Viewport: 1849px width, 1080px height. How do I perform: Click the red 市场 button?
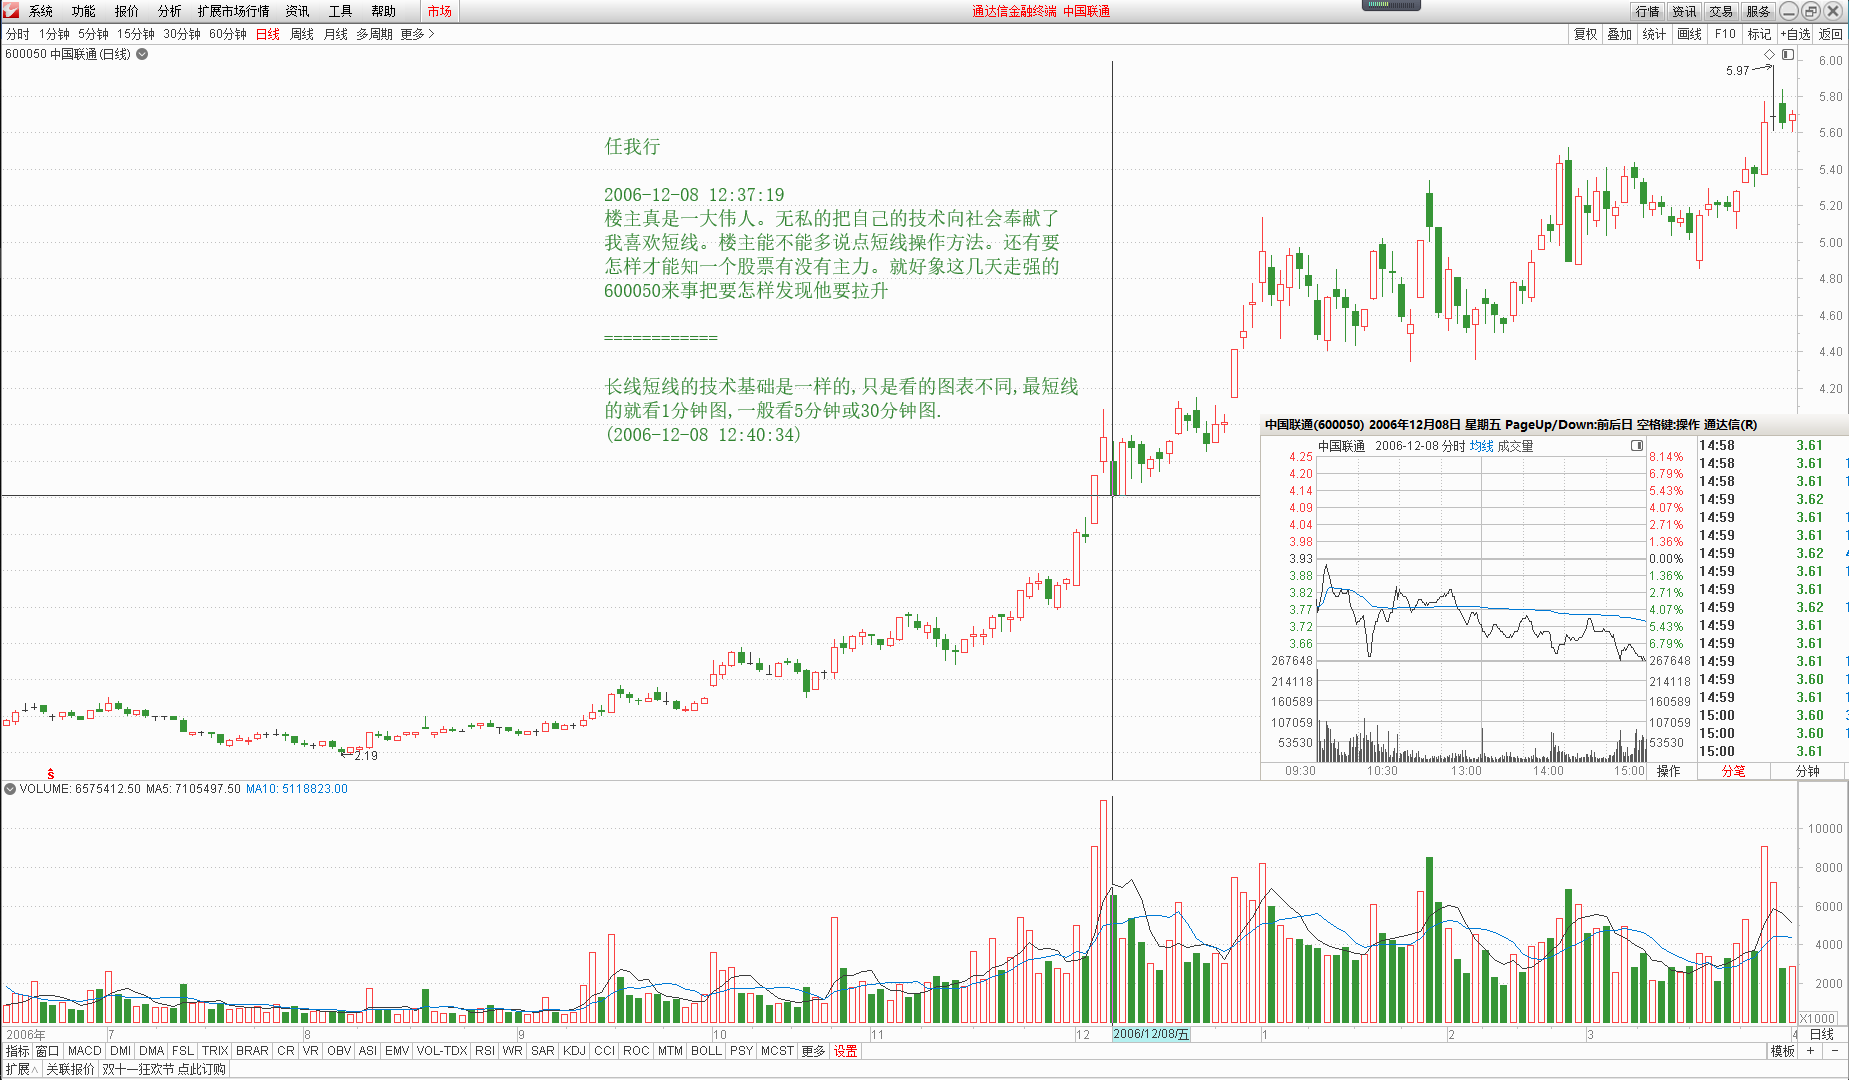point(439,11)
